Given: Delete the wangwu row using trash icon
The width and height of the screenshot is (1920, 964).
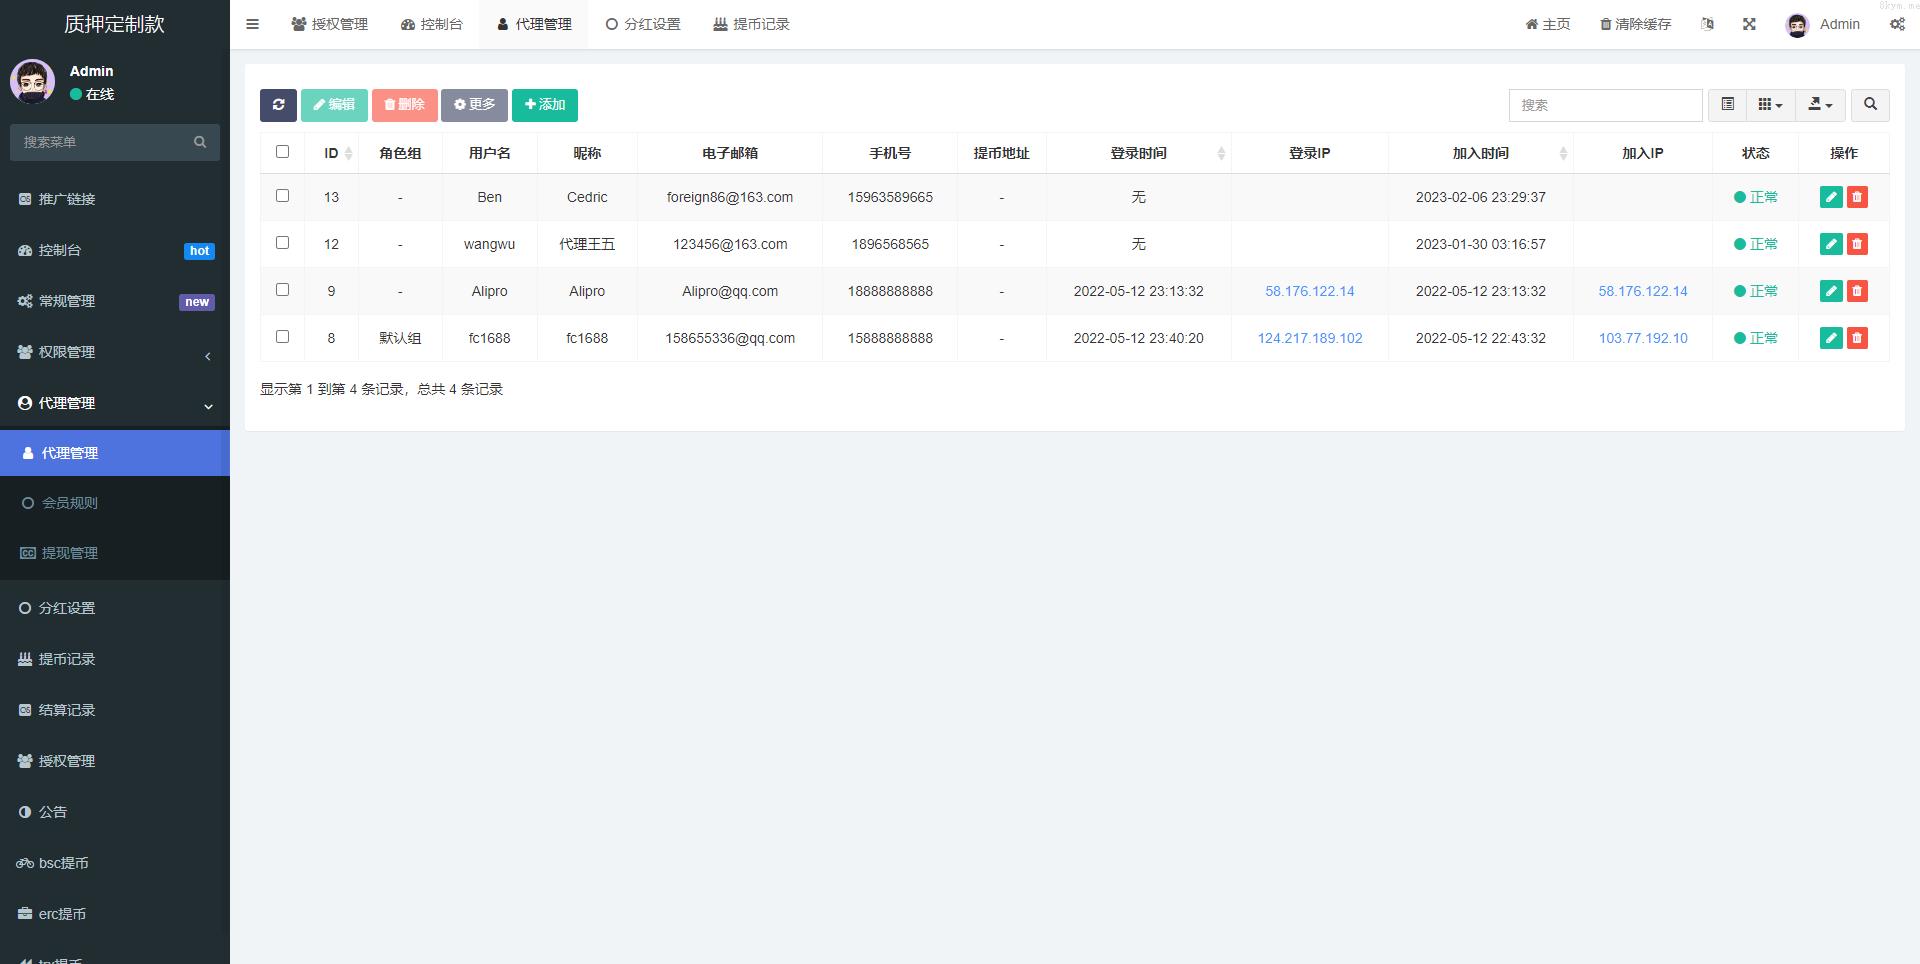Looking at the screenshot, I should (x=1857, y=244).
